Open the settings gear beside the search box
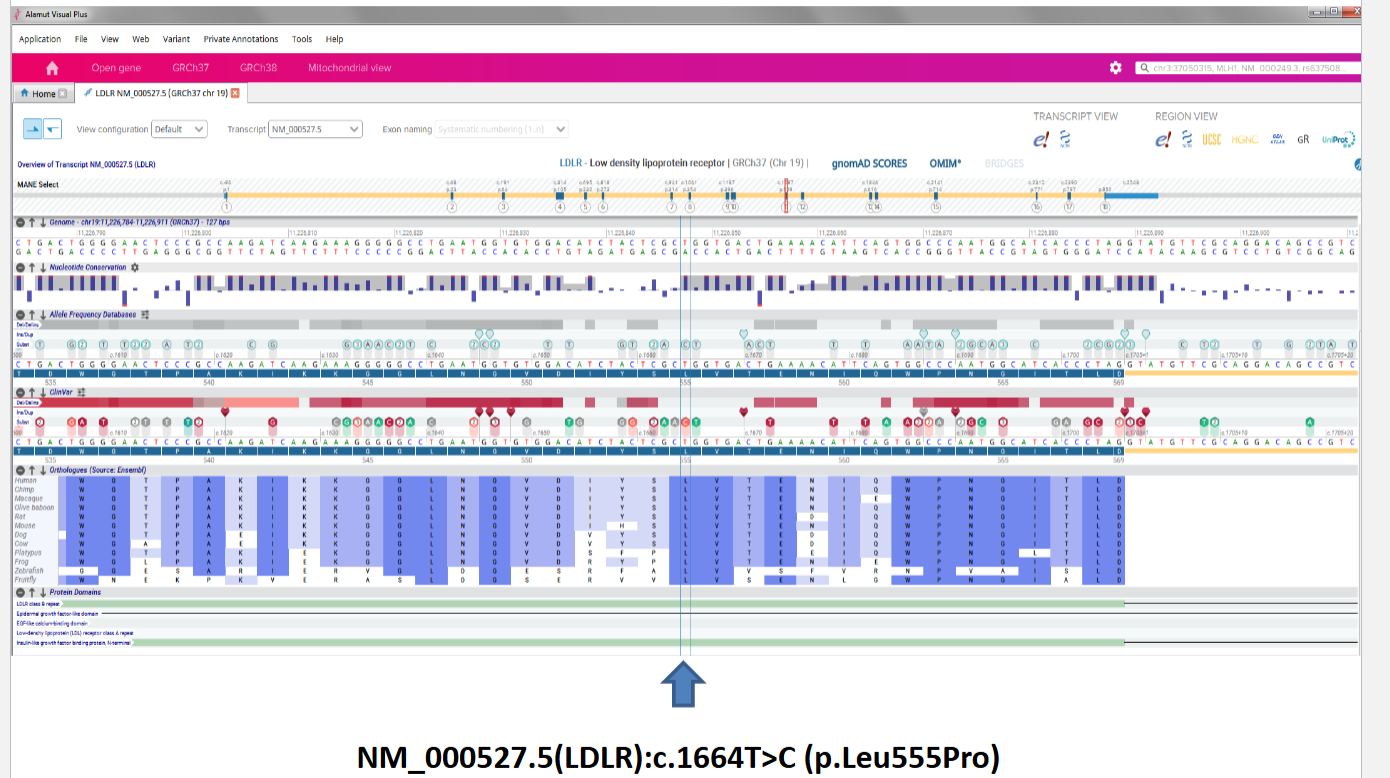 point(1116,68)
